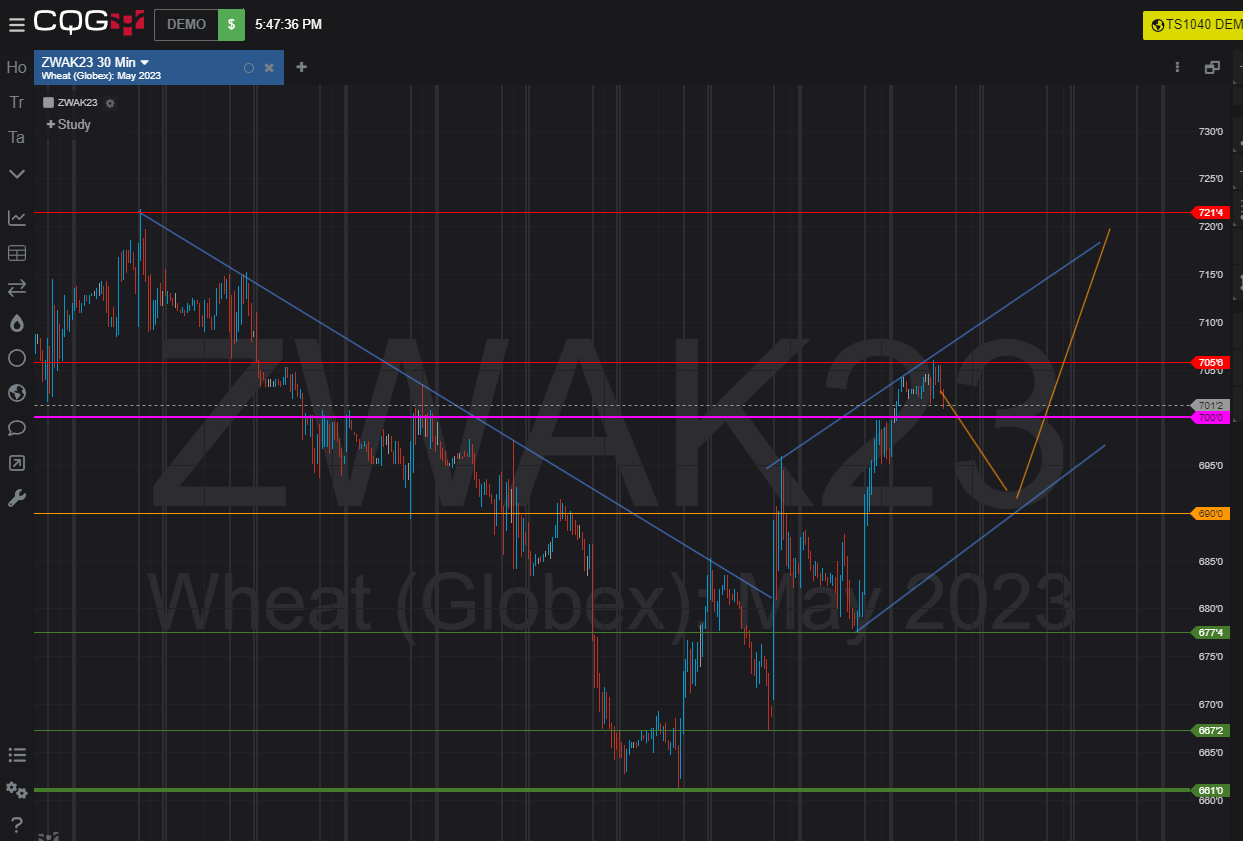Select the orange 690'0 price level label
The height and width of the screenshot is (841, 1243).
pyautogui.click(x=1210, y=514)
